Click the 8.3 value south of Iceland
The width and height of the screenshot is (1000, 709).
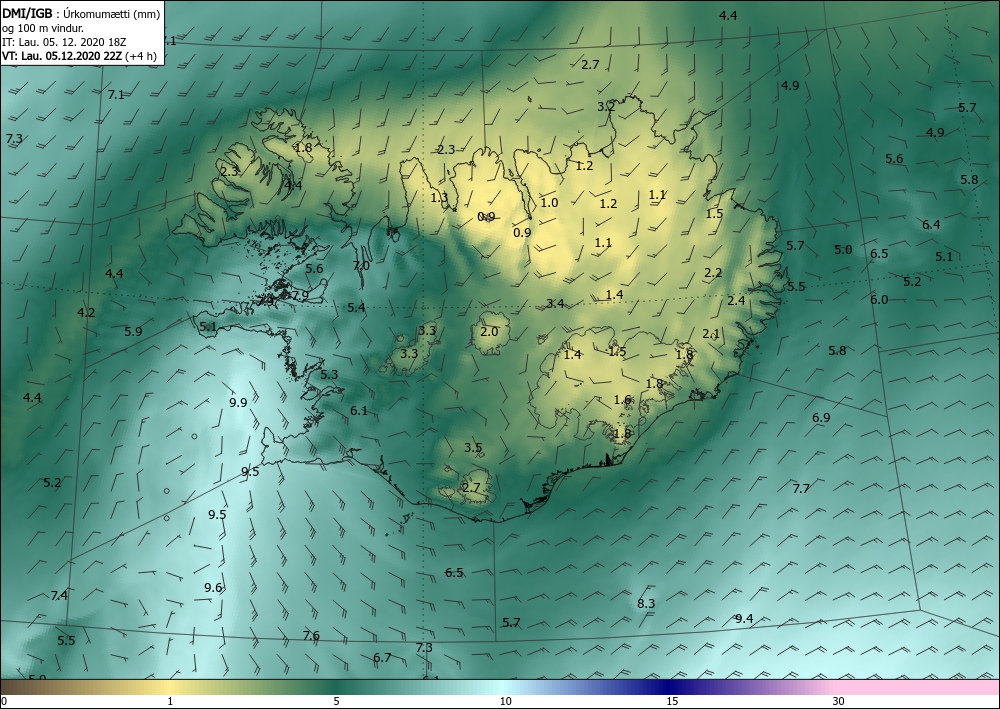[x=646, y=603]
